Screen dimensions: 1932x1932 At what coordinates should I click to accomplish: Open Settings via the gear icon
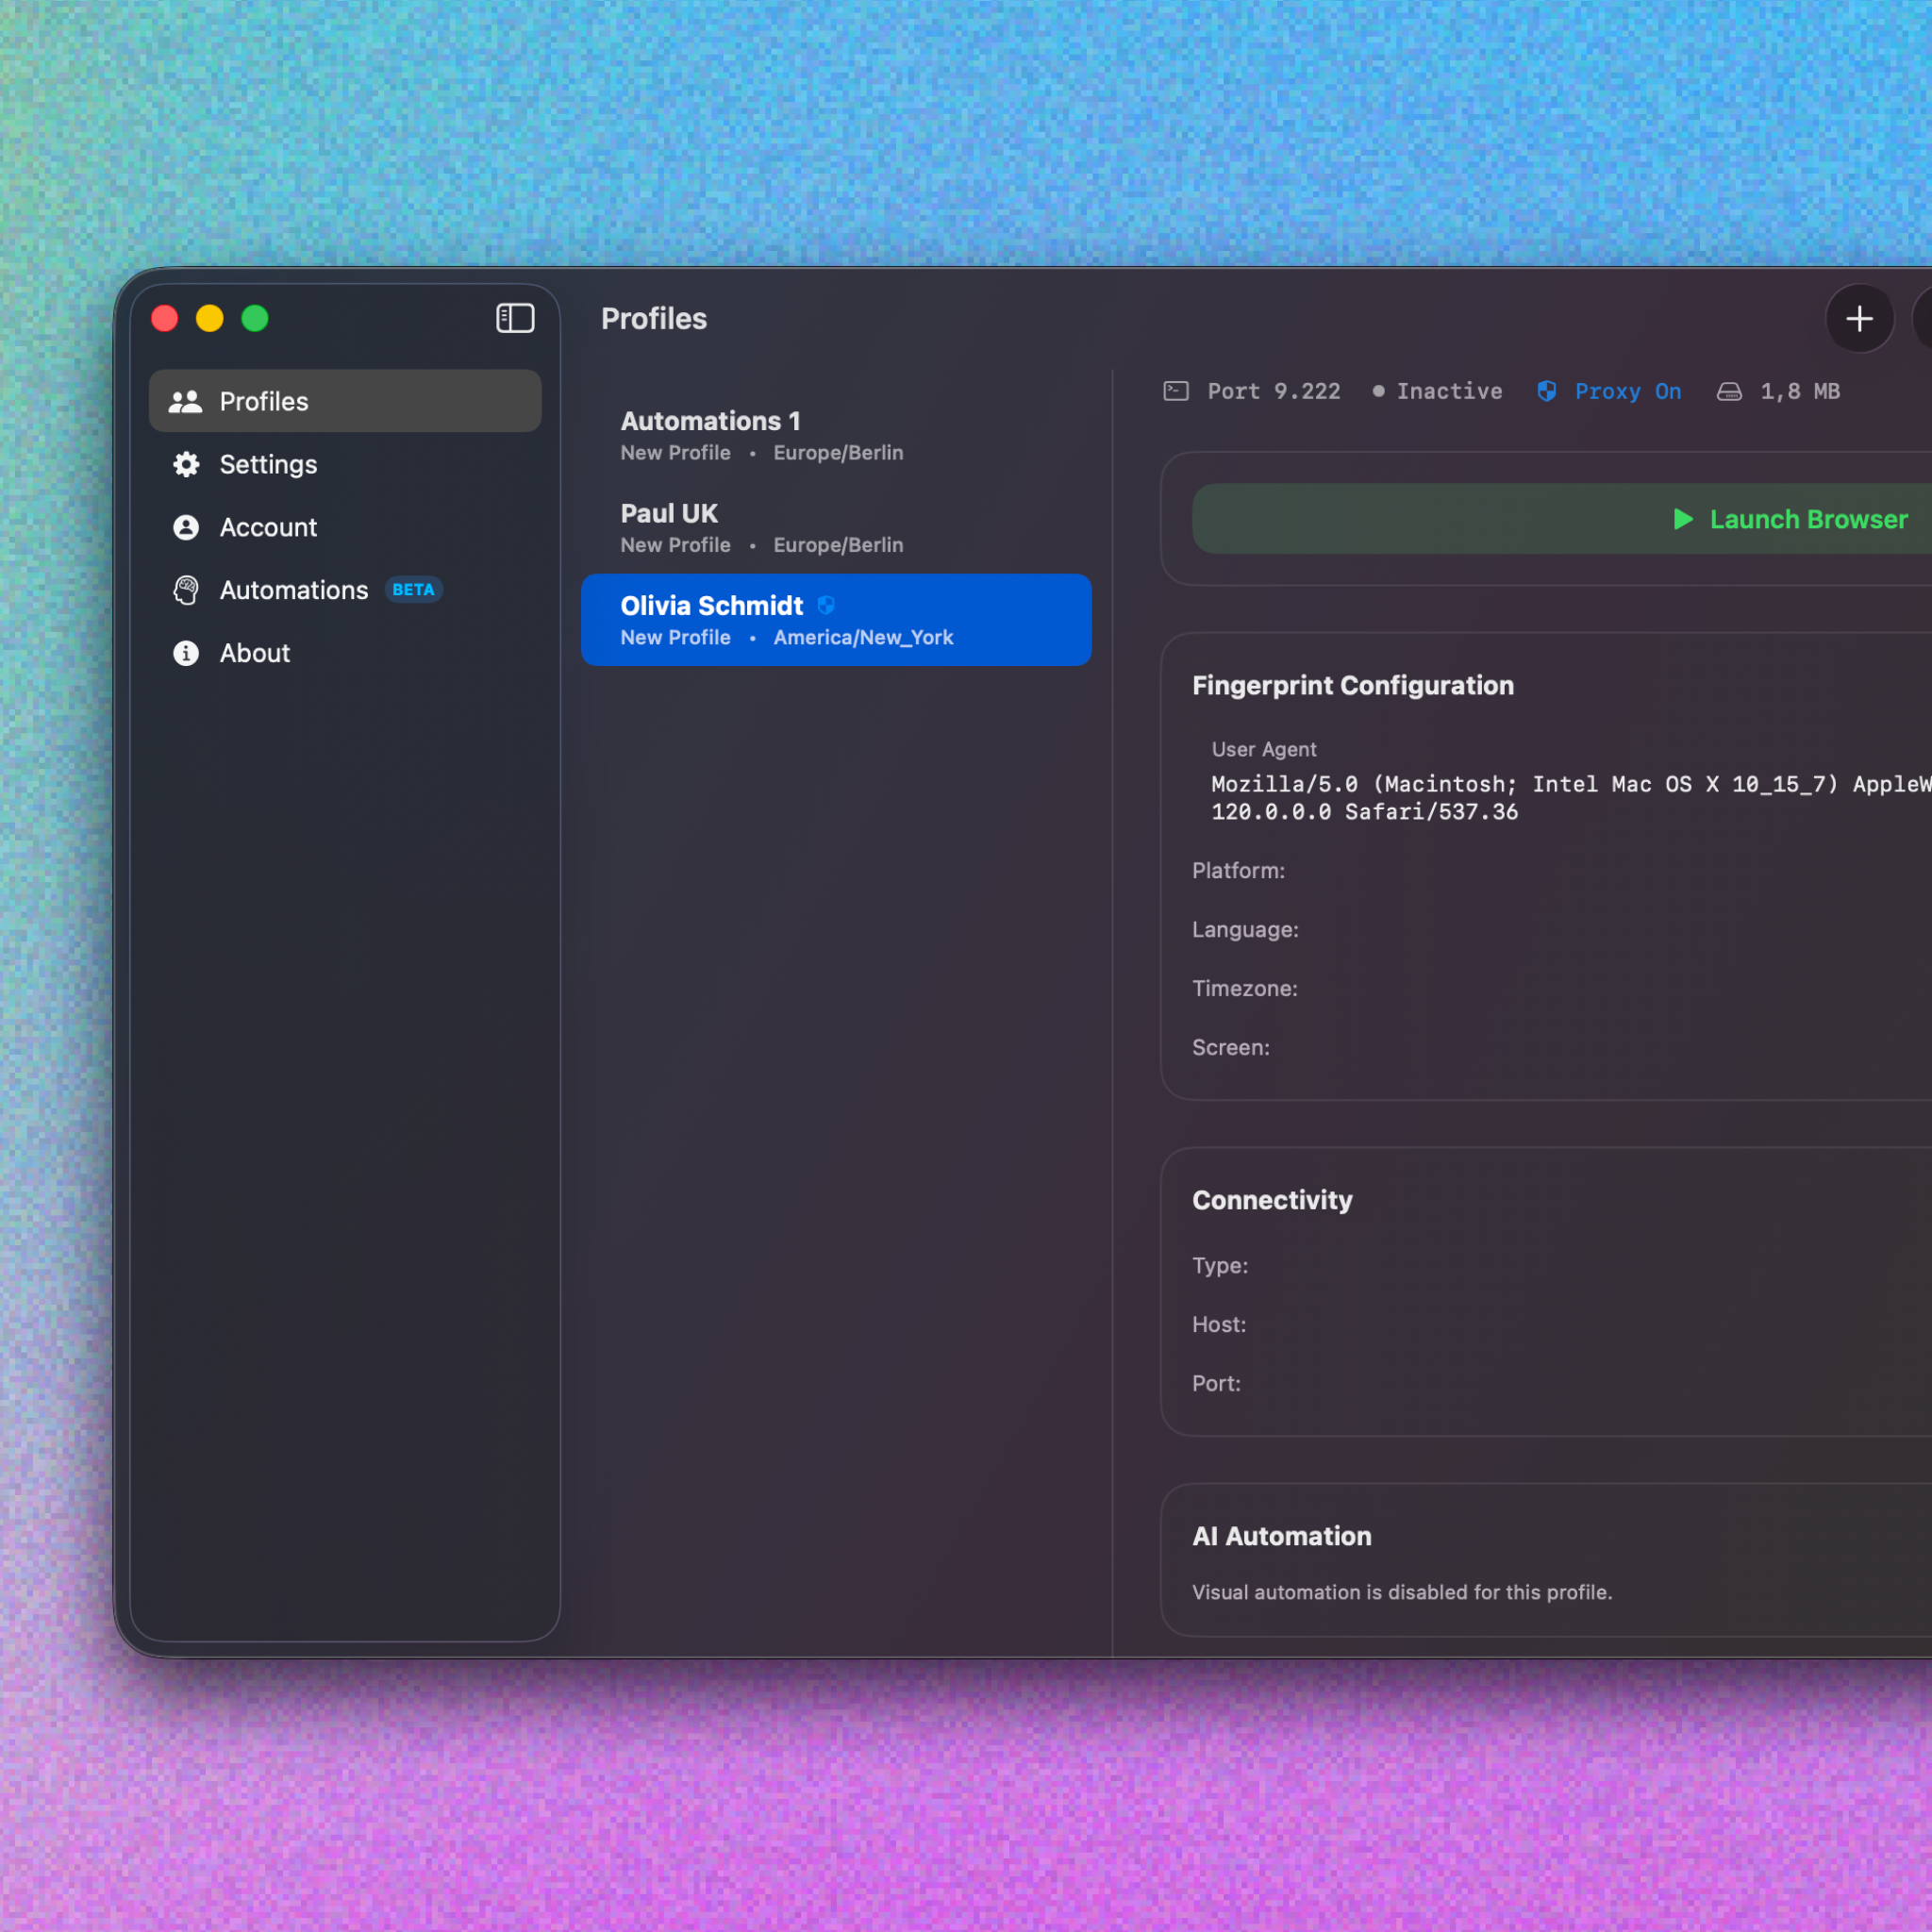pyautogui.click(x=185, y=464)
